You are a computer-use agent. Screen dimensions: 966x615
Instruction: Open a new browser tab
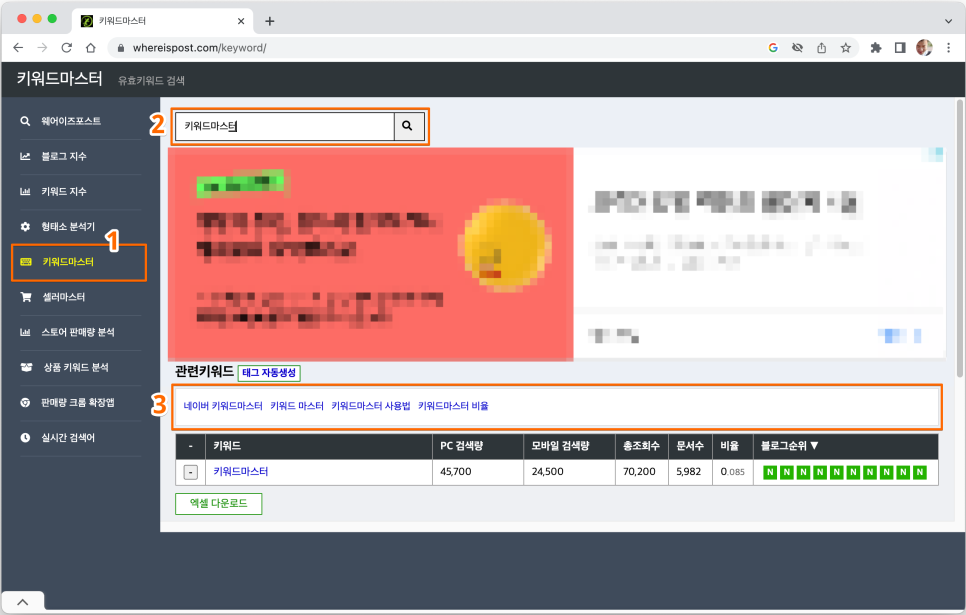pos(270,21)
